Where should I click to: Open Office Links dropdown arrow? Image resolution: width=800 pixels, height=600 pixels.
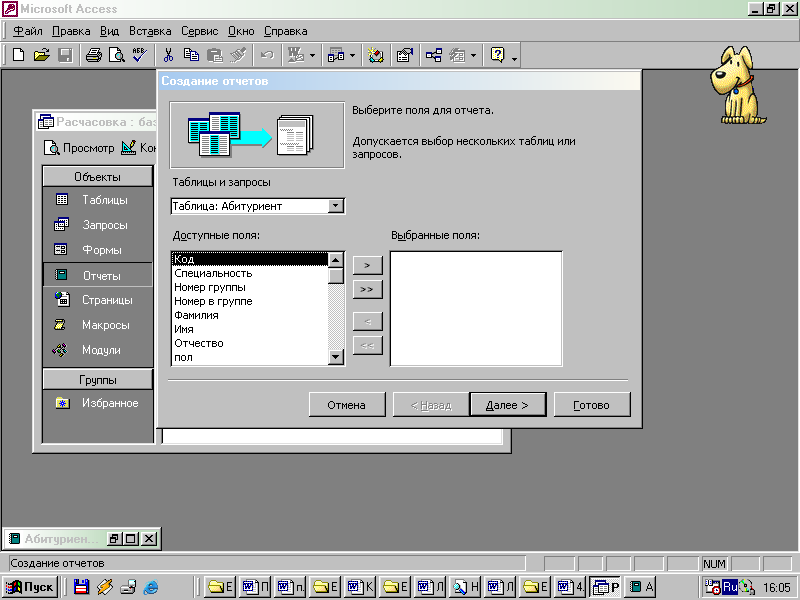point(312,56)
